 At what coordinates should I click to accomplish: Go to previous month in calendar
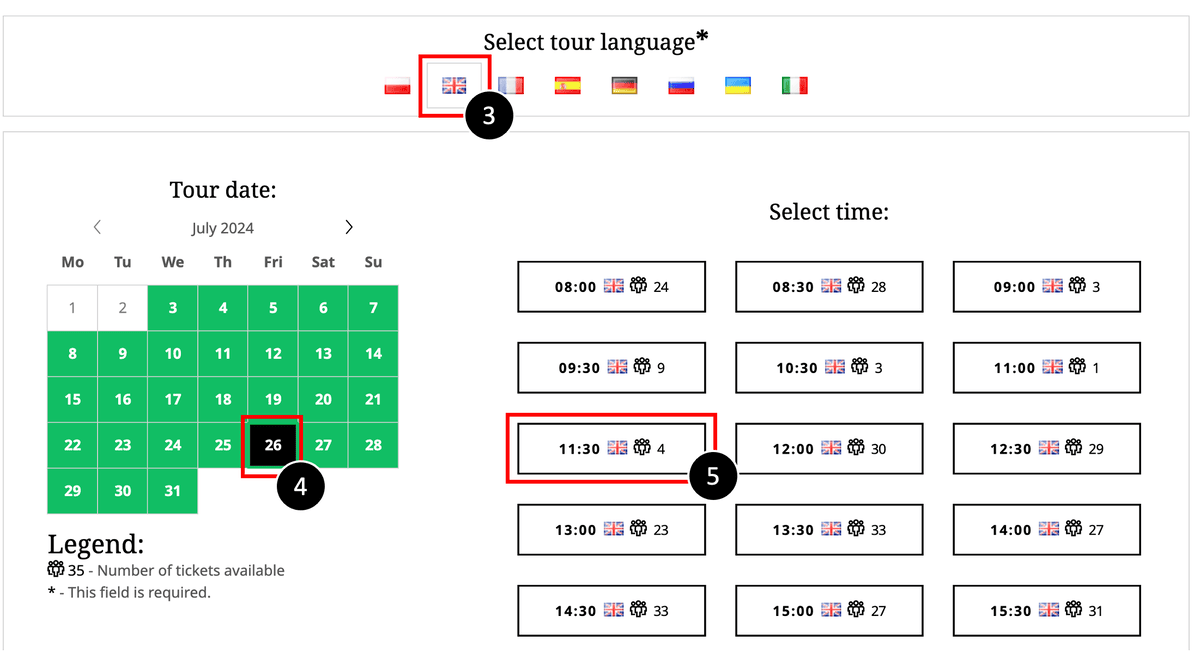tap(97, 227)
